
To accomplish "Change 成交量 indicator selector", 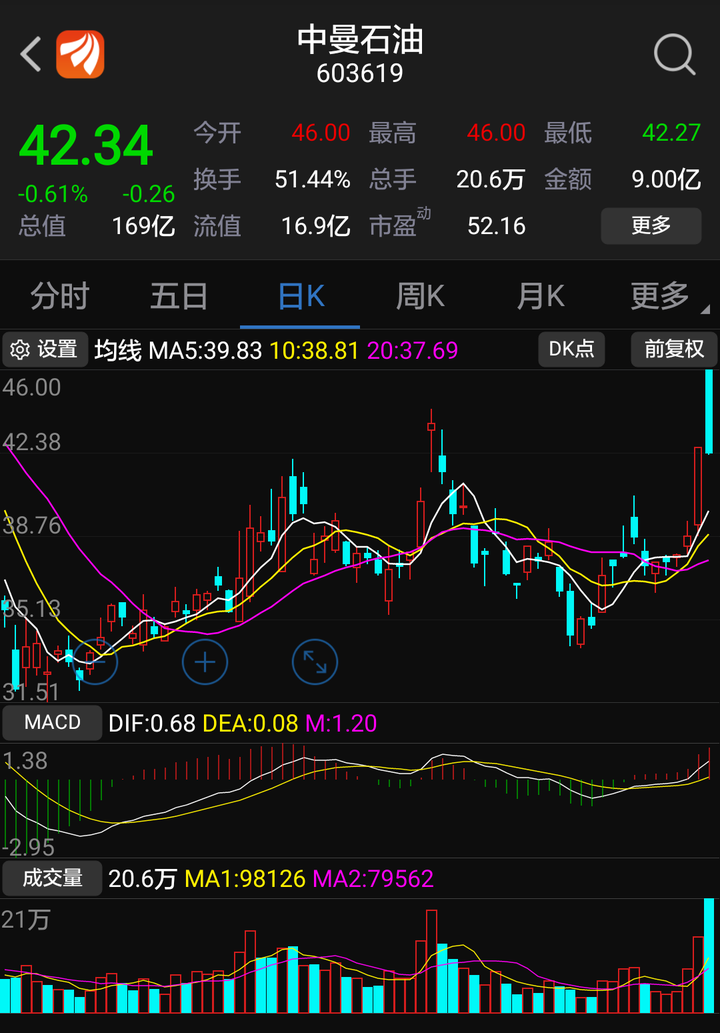I will (52, 878).
